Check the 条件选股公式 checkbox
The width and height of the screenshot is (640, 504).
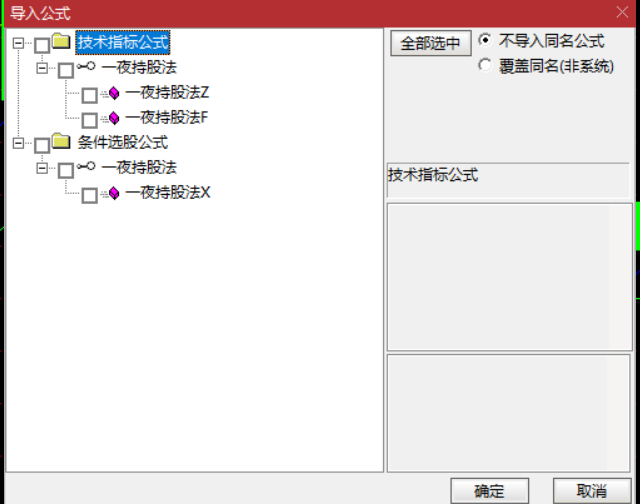42,145
